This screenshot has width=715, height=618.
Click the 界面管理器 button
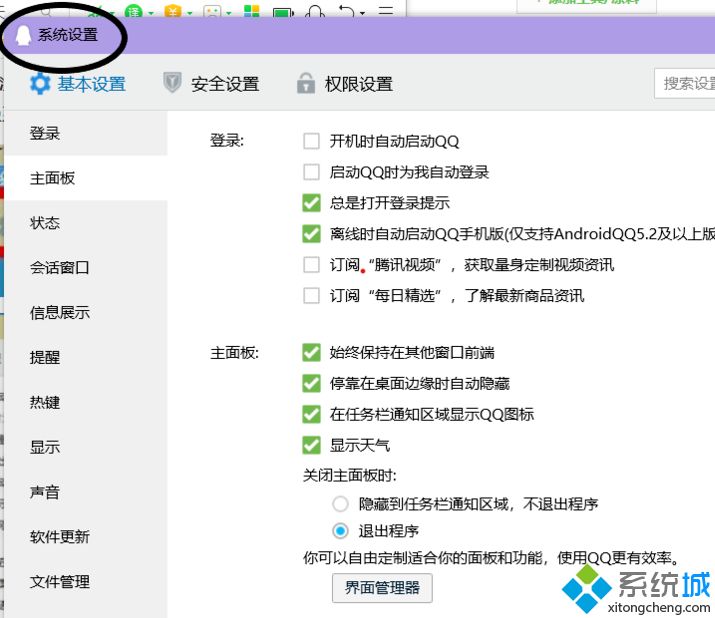tap(382, 588)
